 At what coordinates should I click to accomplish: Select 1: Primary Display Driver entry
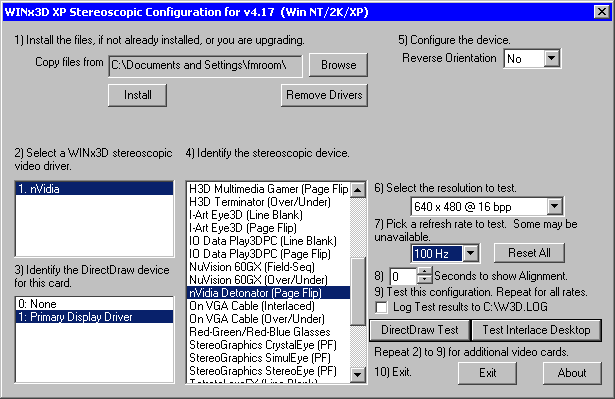pyautogui.click(x=94, y=317)
